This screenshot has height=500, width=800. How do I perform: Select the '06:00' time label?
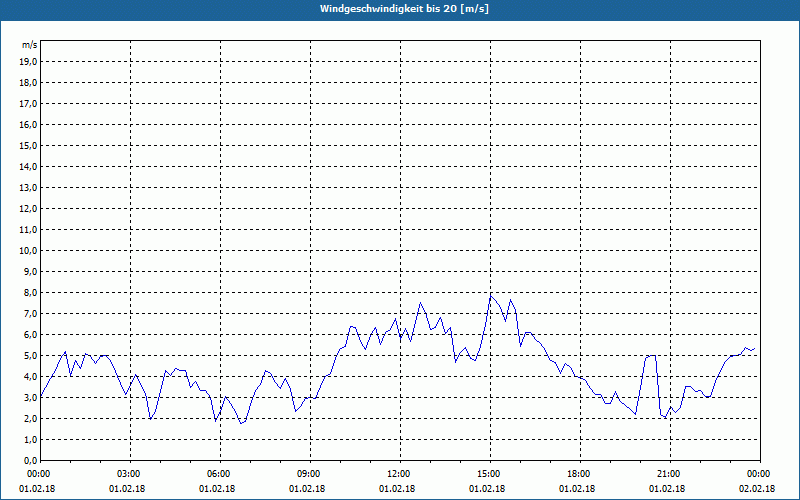(220, 474)
